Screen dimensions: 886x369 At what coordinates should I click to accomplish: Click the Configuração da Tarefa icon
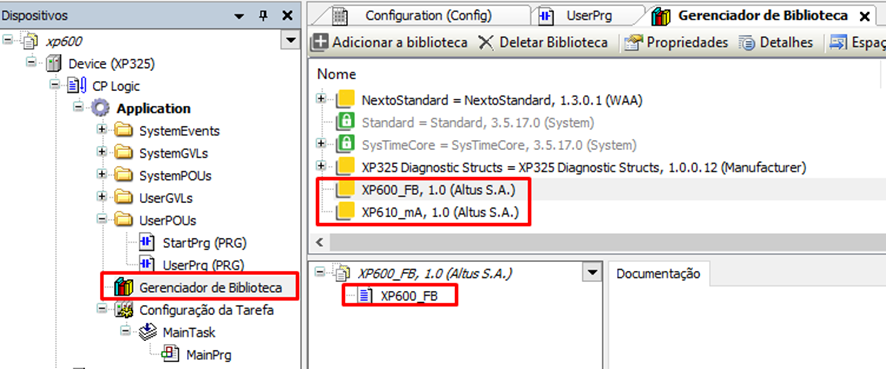pyautogui.click(x=123, y=310)
